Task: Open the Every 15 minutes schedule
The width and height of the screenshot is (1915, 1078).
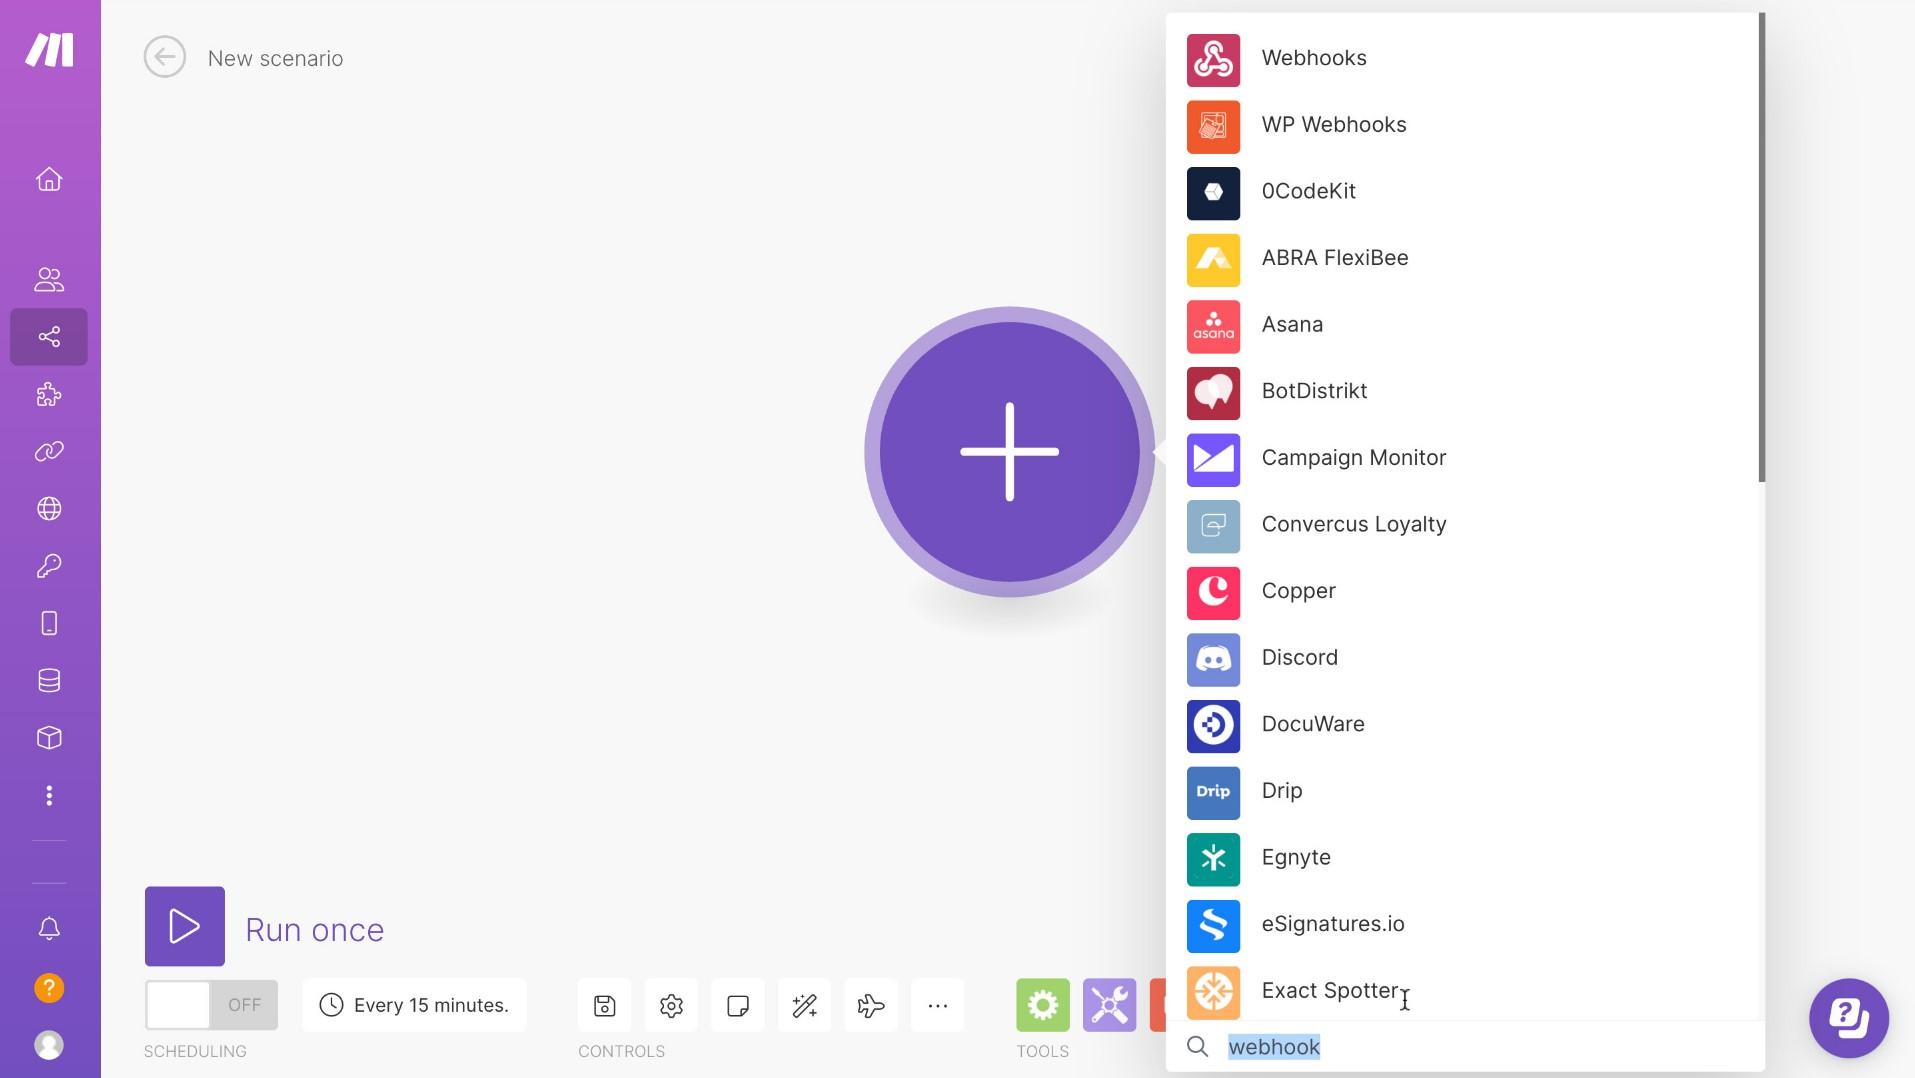Action: pyautogui.click(x=414, y=1005)
